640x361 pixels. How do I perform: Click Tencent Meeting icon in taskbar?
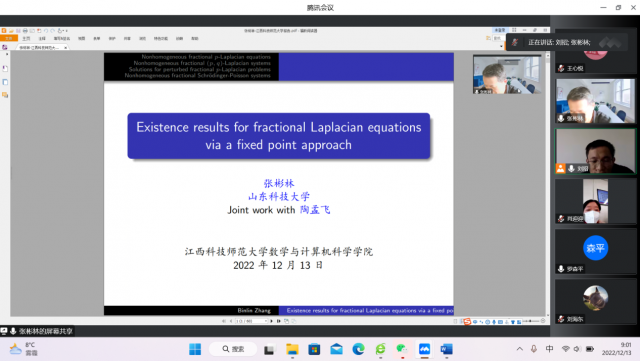pyautogui.click(x=424, y=349)
